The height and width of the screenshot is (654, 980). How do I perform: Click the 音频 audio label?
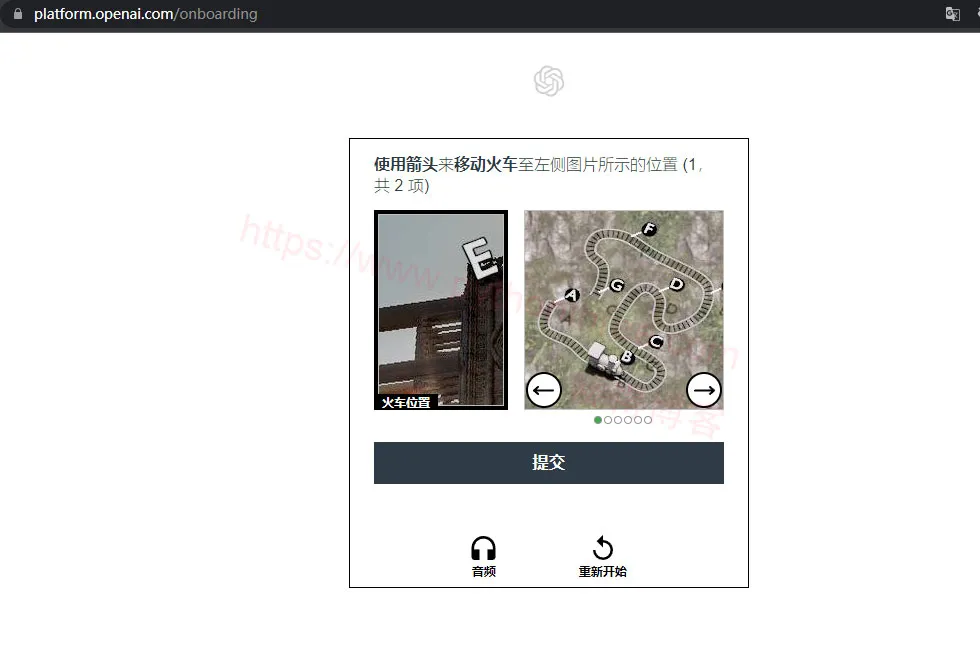click(483, 572)
